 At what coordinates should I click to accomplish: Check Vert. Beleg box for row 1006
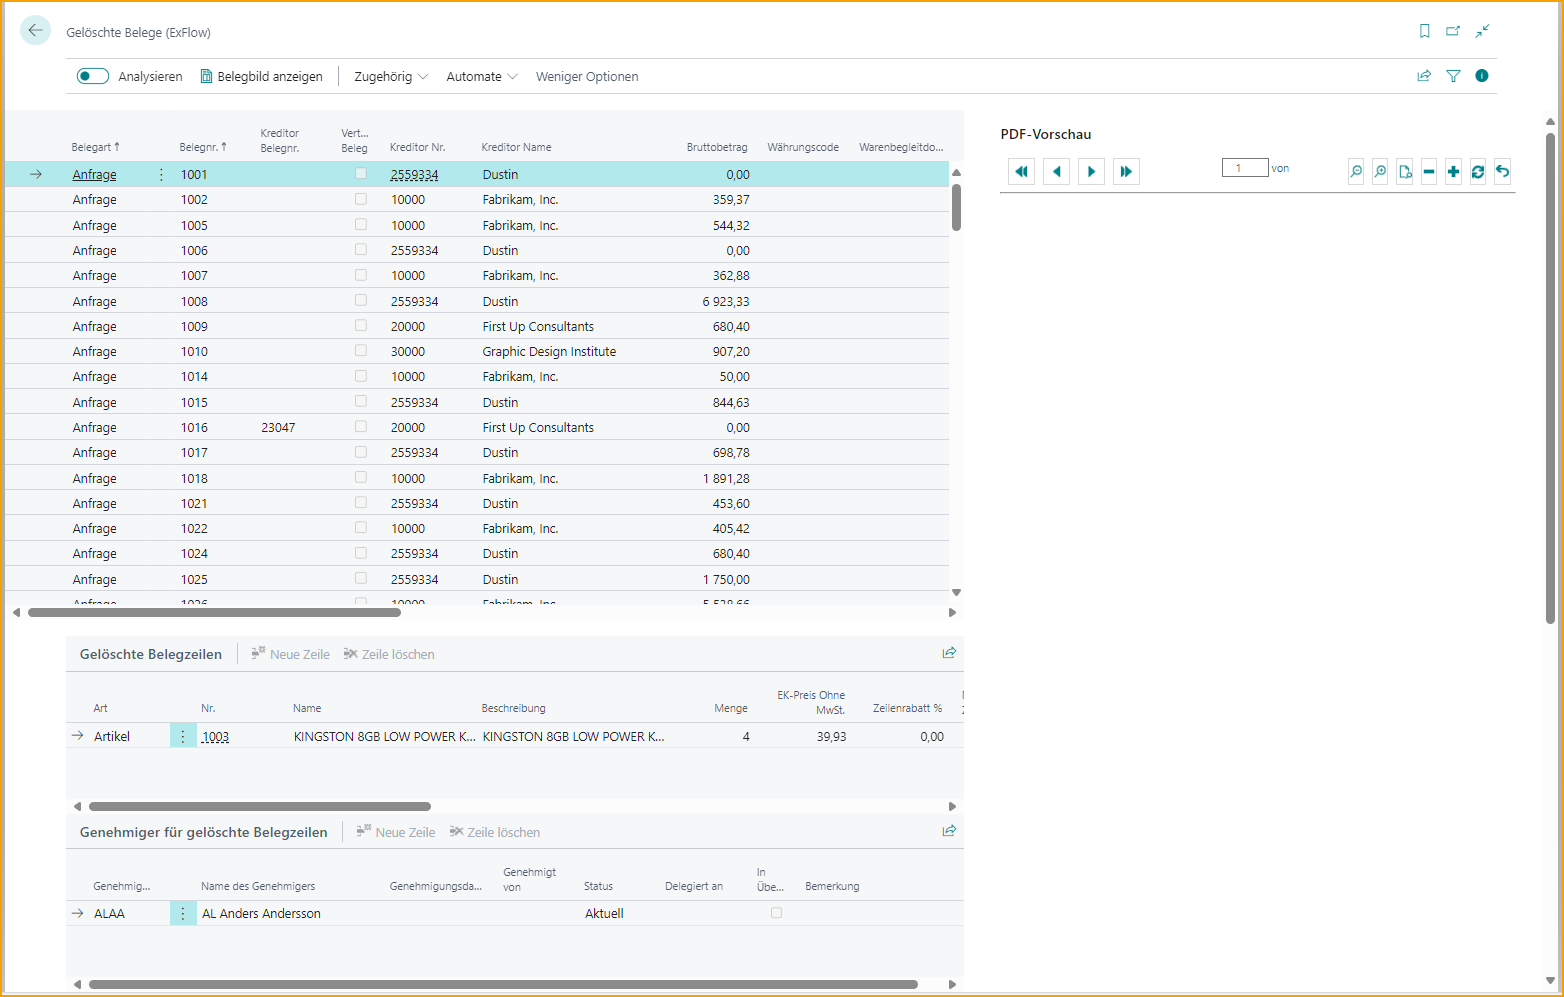point(361,249)
